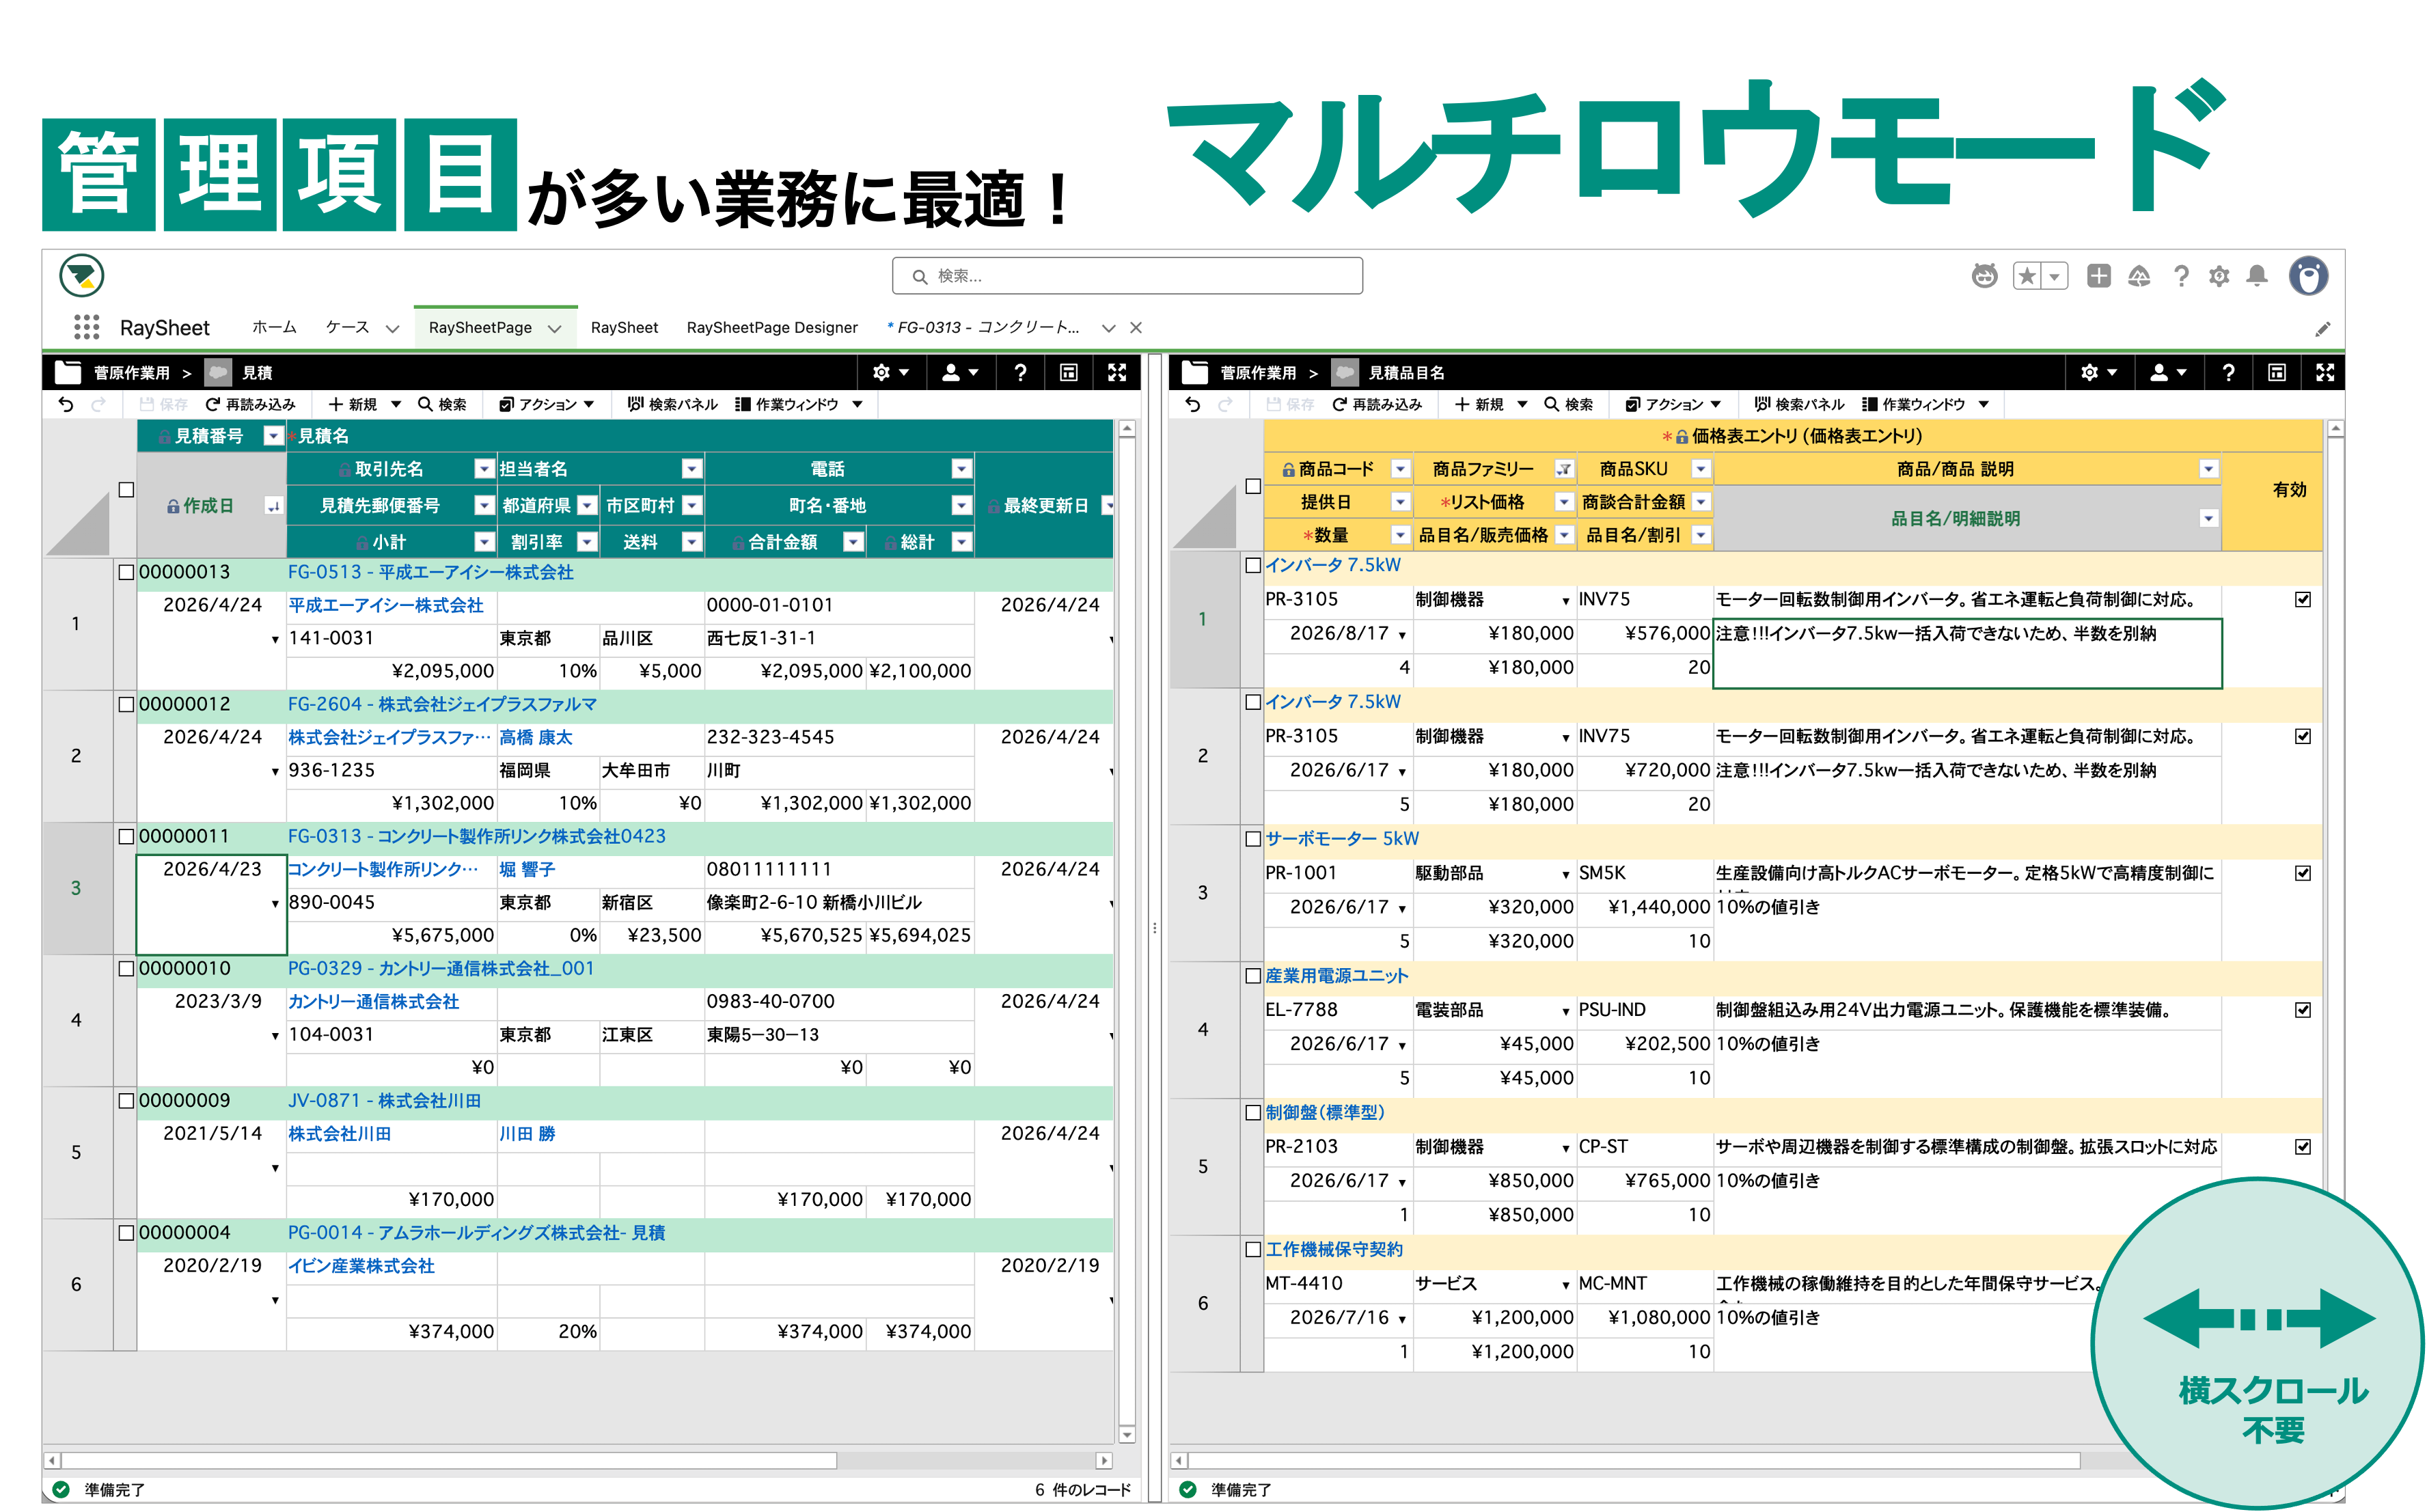Screen dimensions: 2427x1512
Task: Select the RaySheetPage tab
Action: pyautogui.click(x=480, y=327)
